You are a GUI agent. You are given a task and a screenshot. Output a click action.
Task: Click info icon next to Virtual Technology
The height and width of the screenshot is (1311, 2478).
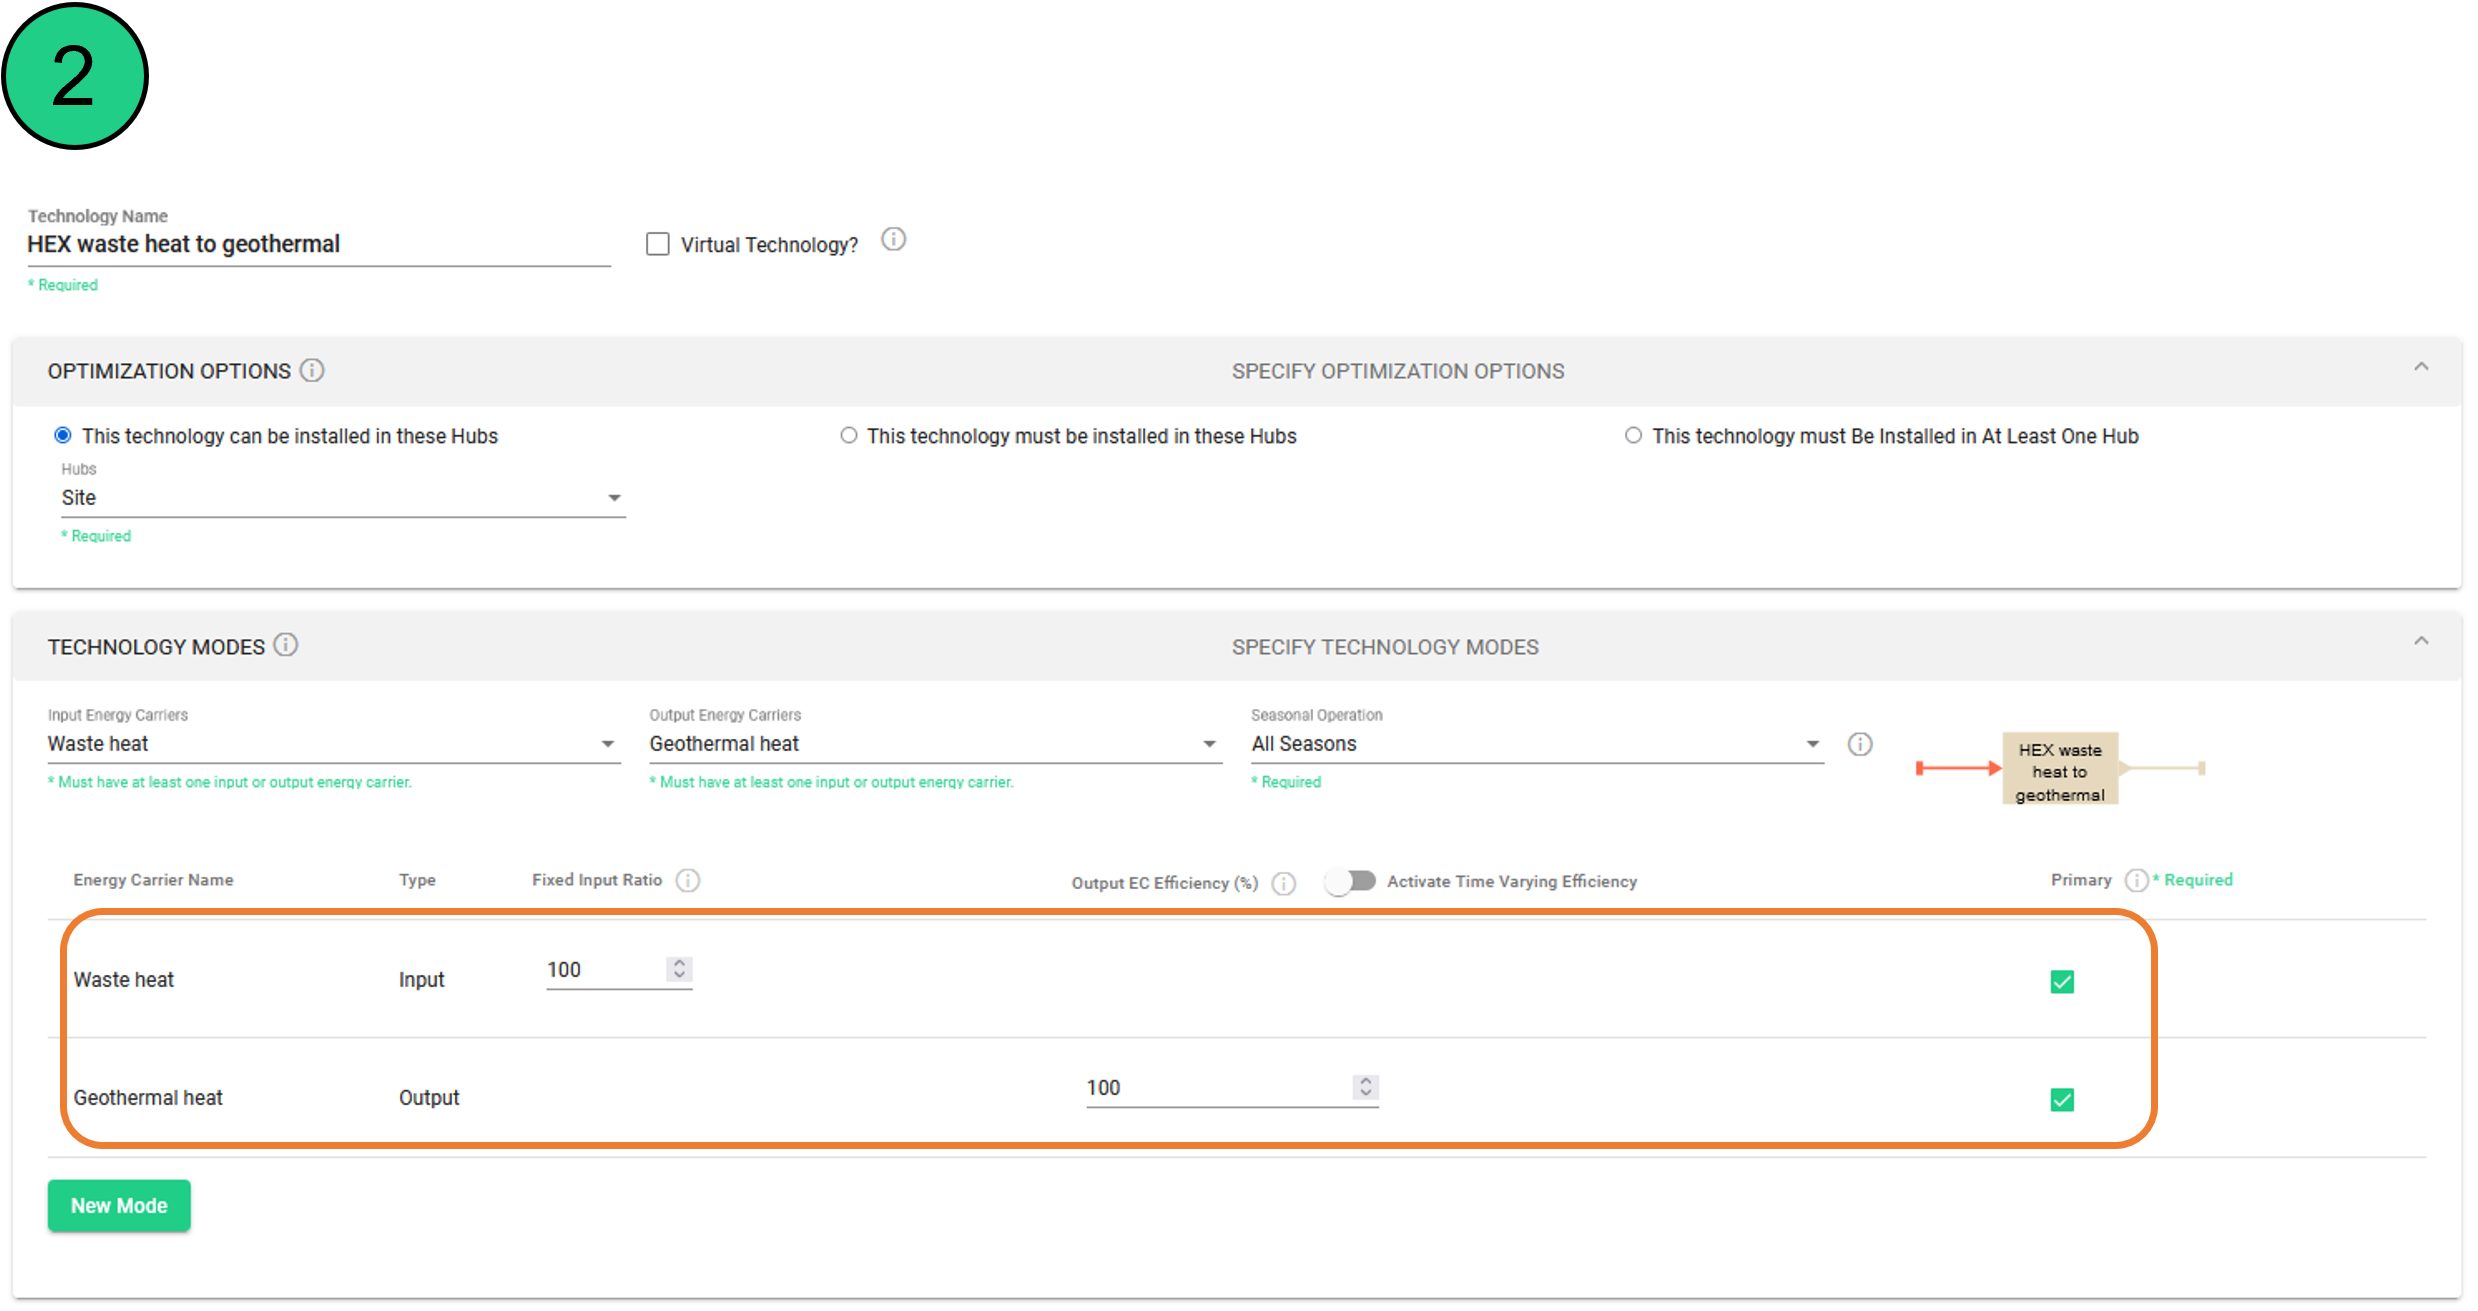[893, 240]
